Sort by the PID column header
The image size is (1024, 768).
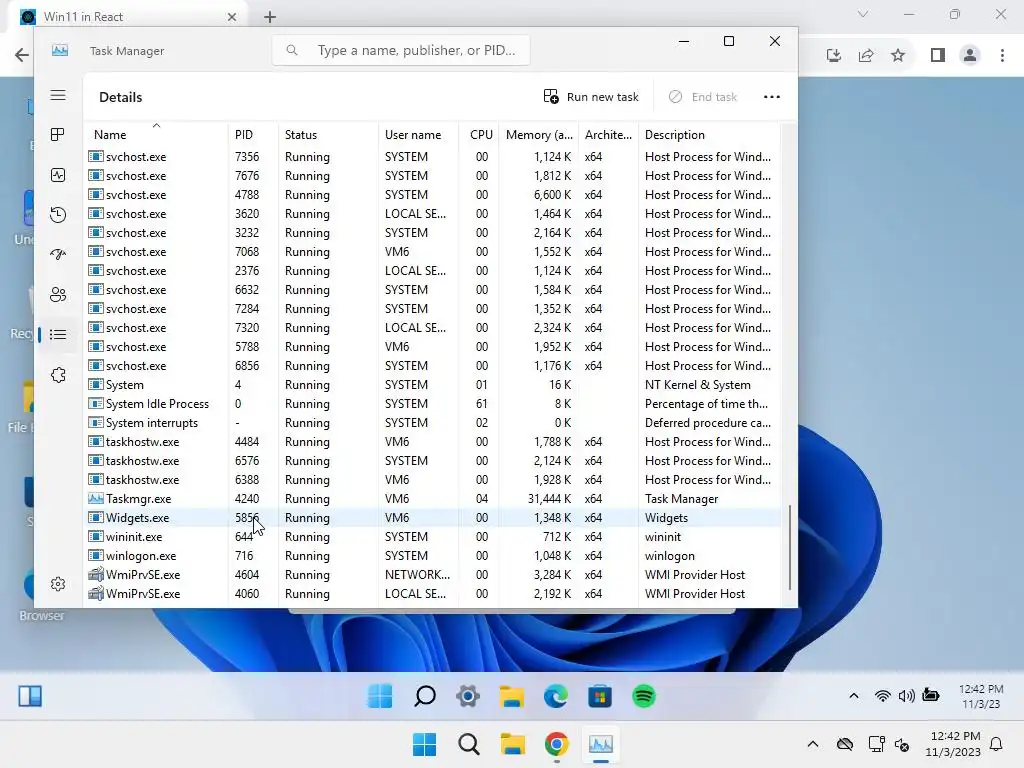click(x=253, y=135)
